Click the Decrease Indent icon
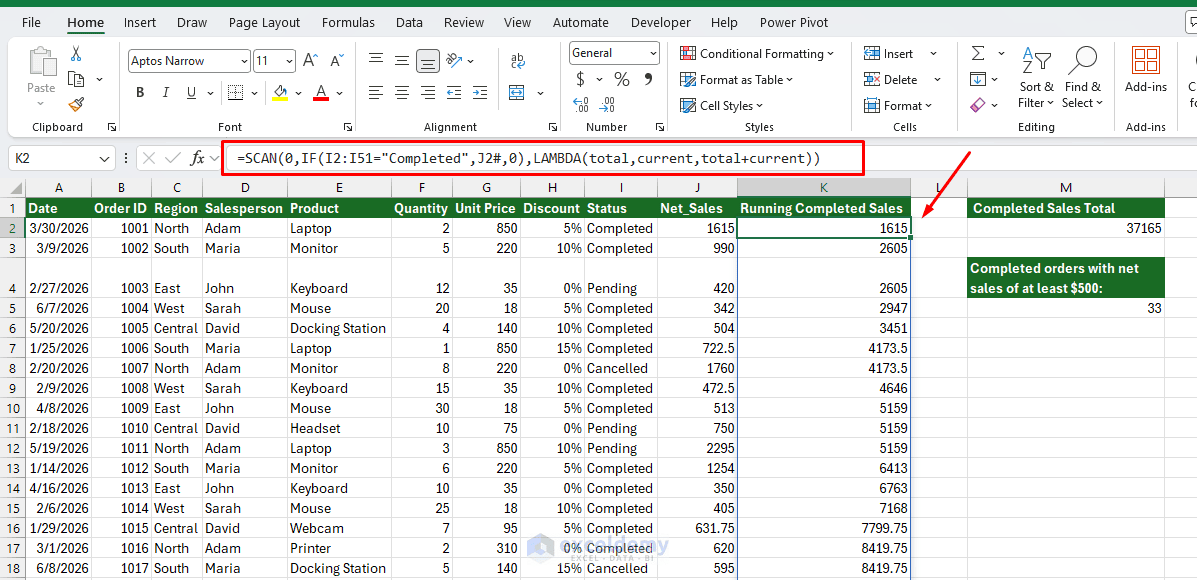This screenshot has width=1197, height=580. point(454,92)
